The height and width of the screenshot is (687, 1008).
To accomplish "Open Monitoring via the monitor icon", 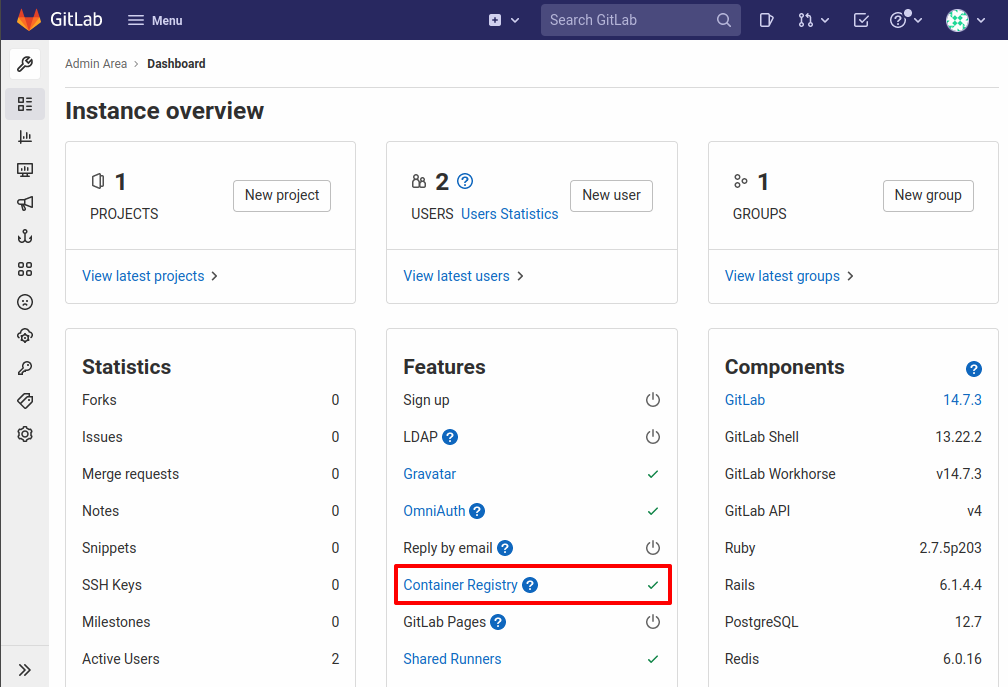I will (x=25, y=169).
